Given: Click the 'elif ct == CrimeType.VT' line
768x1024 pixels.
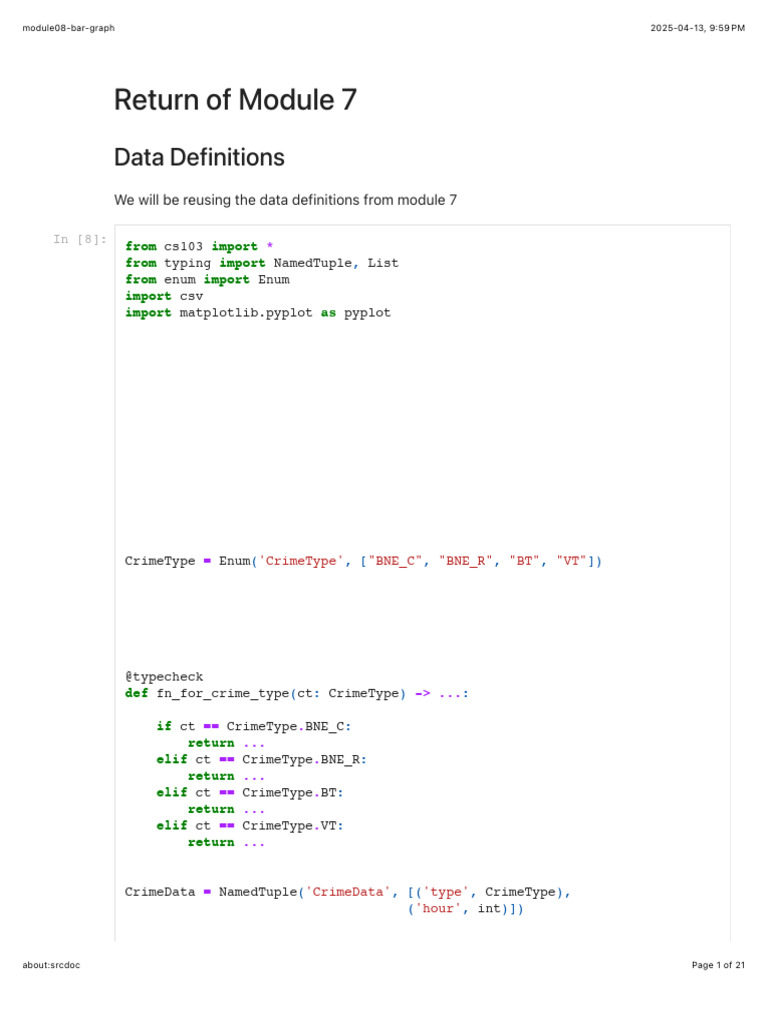Looking at the screenshot, I should [x=249, y=826].
